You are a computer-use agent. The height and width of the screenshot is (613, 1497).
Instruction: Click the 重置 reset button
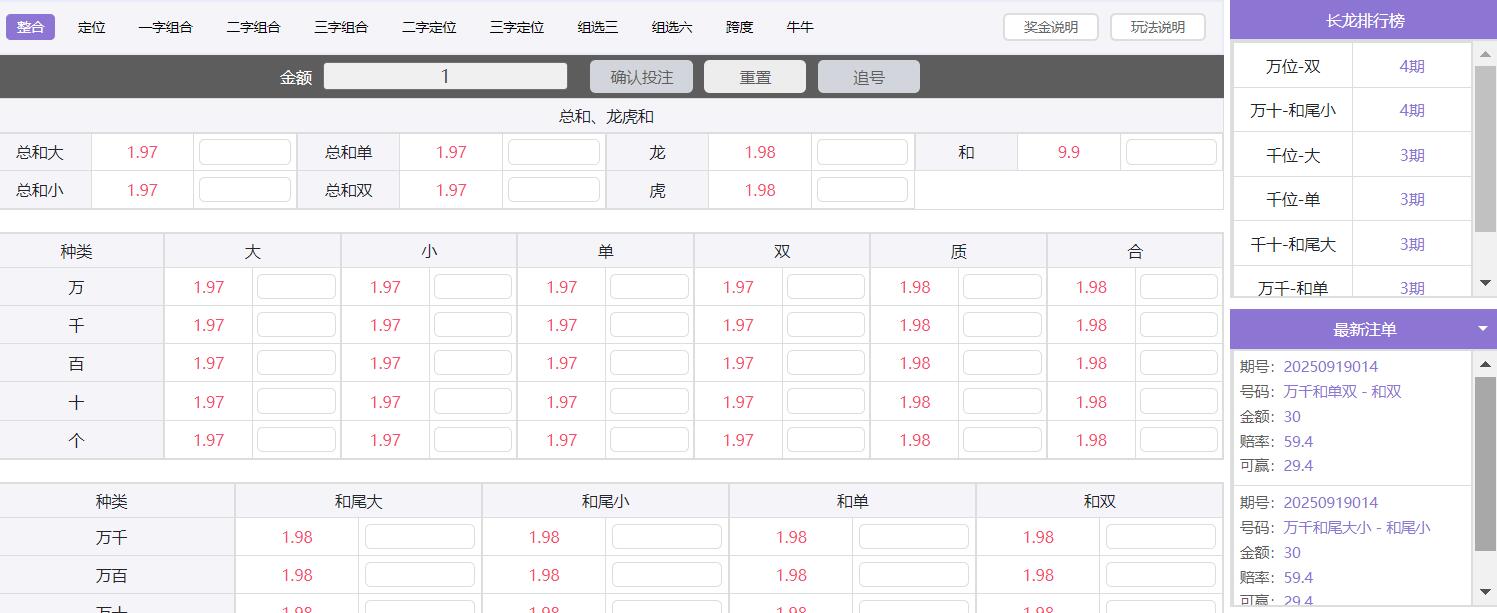[755, 76]
